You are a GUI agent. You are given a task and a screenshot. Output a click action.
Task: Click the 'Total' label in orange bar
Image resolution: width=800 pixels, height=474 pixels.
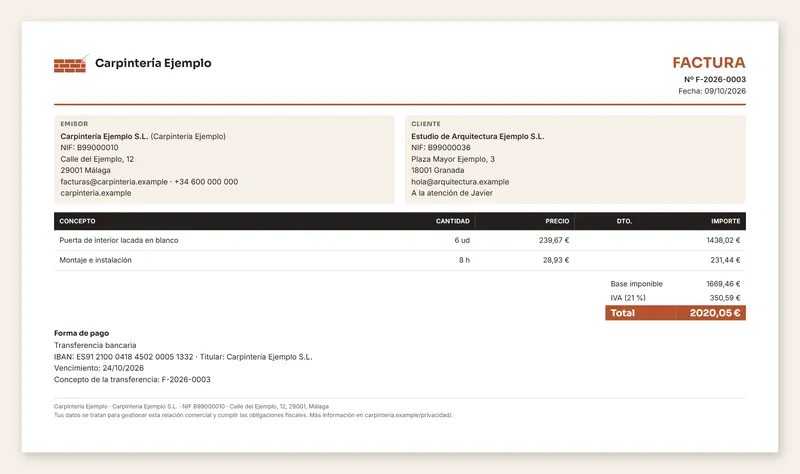pos(622,313)
